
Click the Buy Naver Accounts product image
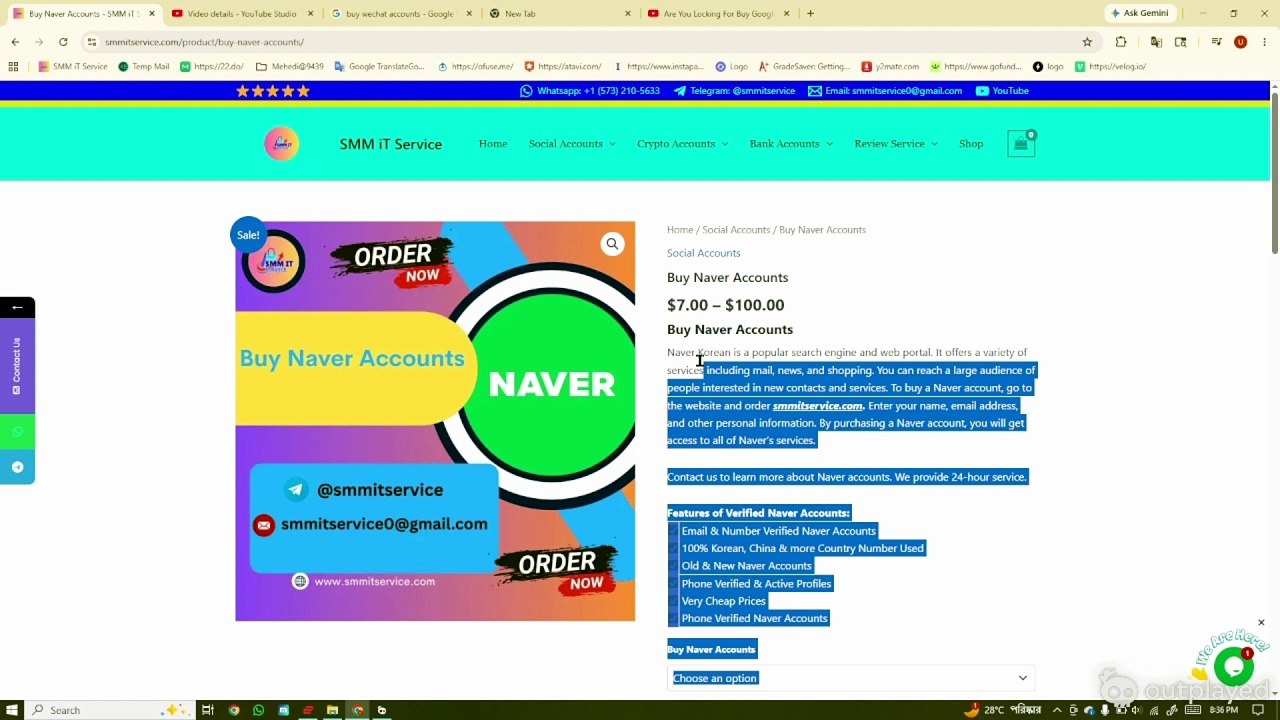click(435, 421)
